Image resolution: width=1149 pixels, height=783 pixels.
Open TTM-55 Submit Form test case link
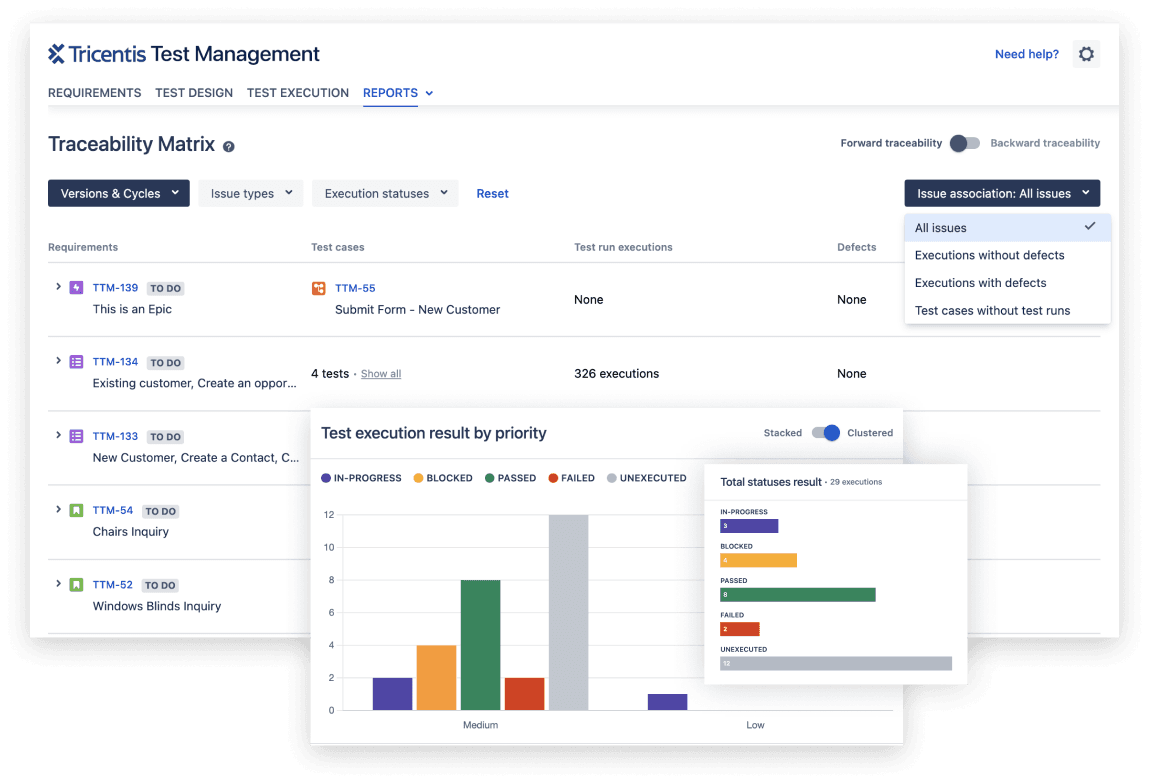pyautogui.click(x=356, y=287)
